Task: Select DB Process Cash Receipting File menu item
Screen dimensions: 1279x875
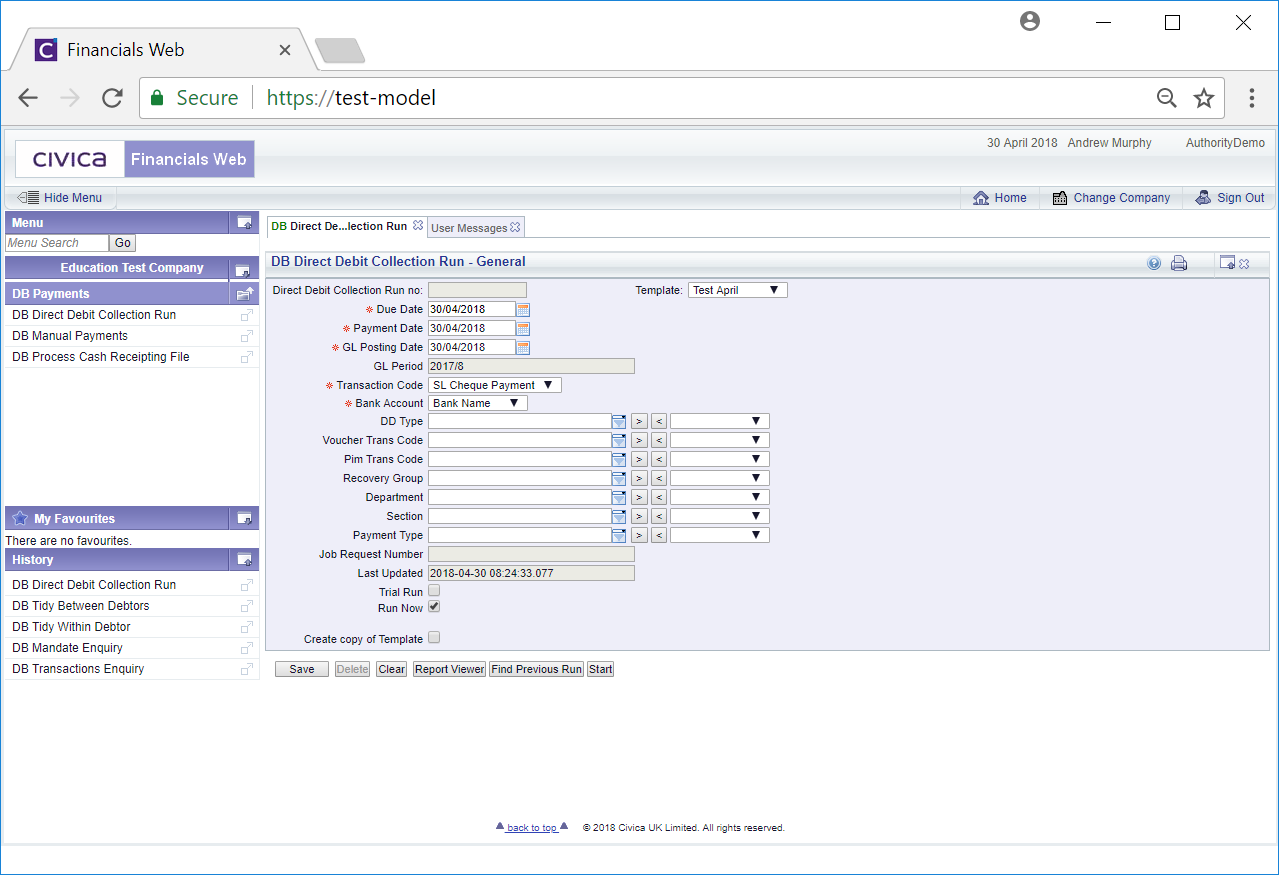Action: 101,357
